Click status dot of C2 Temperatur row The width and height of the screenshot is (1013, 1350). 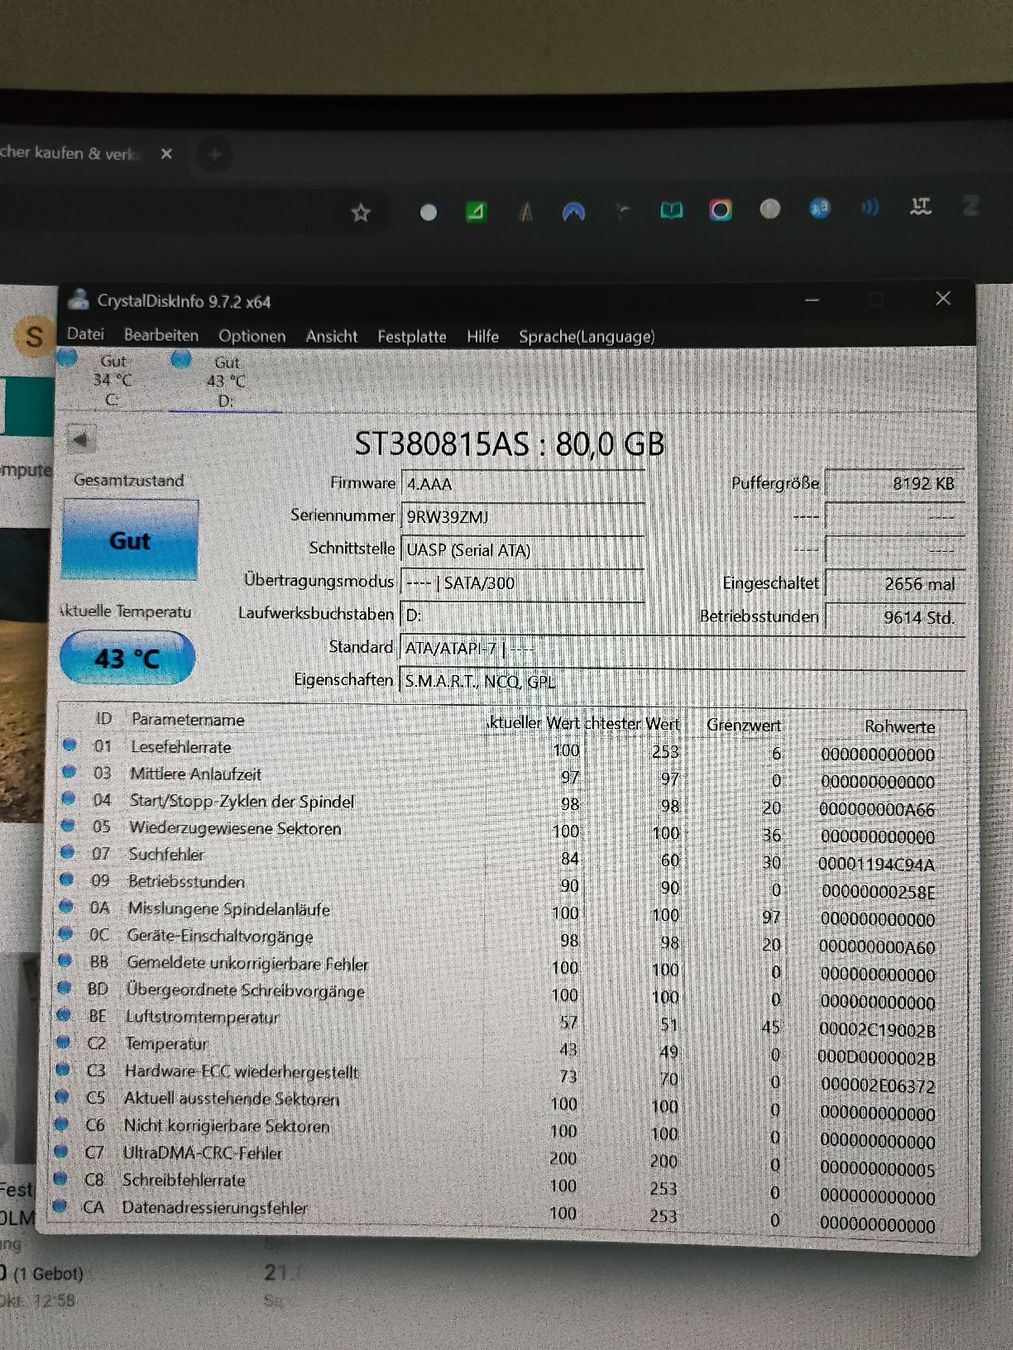63,1042
